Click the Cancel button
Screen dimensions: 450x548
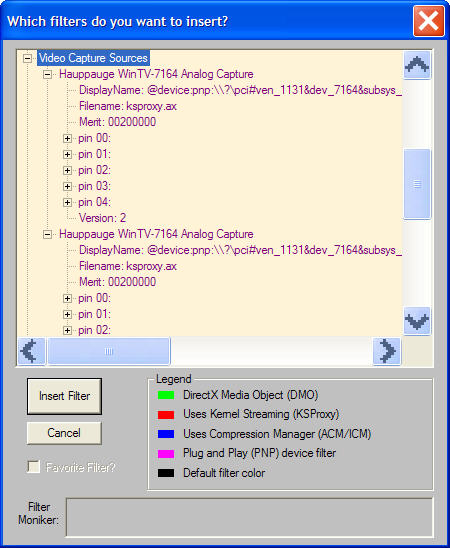pos(64,433)
